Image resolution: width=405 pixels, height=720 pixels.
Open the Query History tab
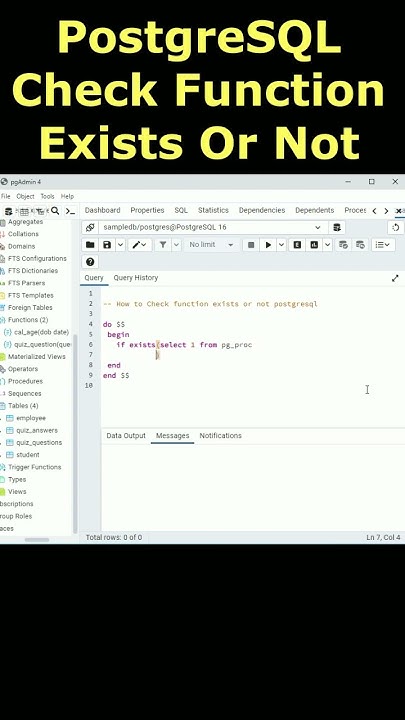(135, 277)
